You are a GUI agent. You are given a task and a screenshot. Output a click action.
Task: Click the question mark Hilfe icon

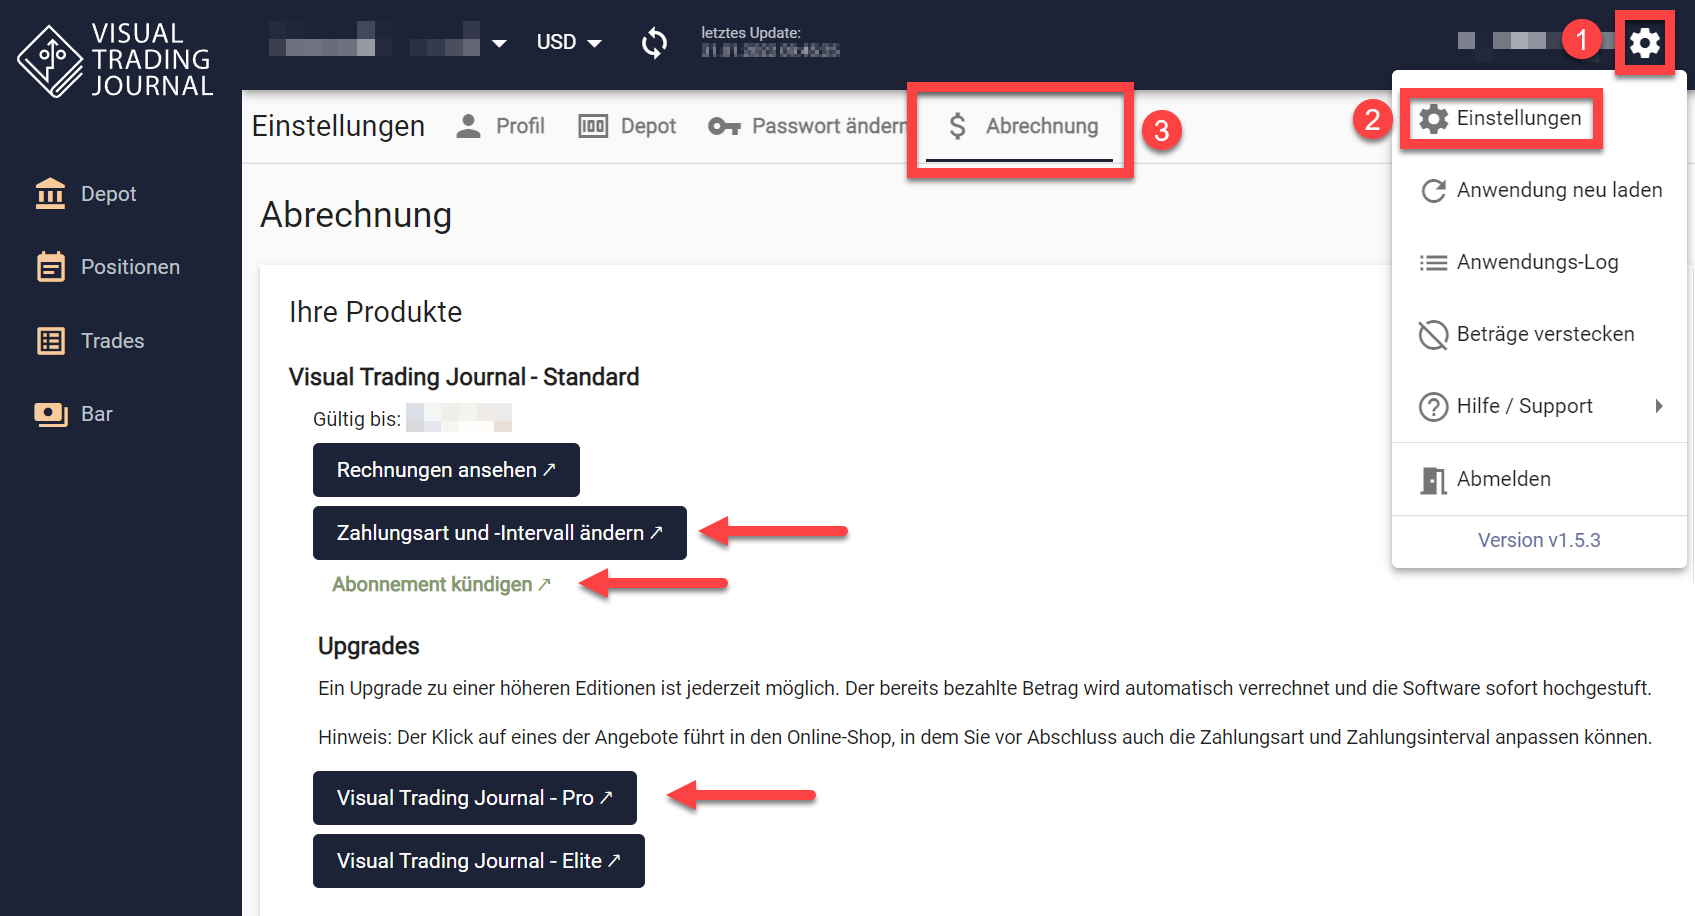[x=1433, y=407]
